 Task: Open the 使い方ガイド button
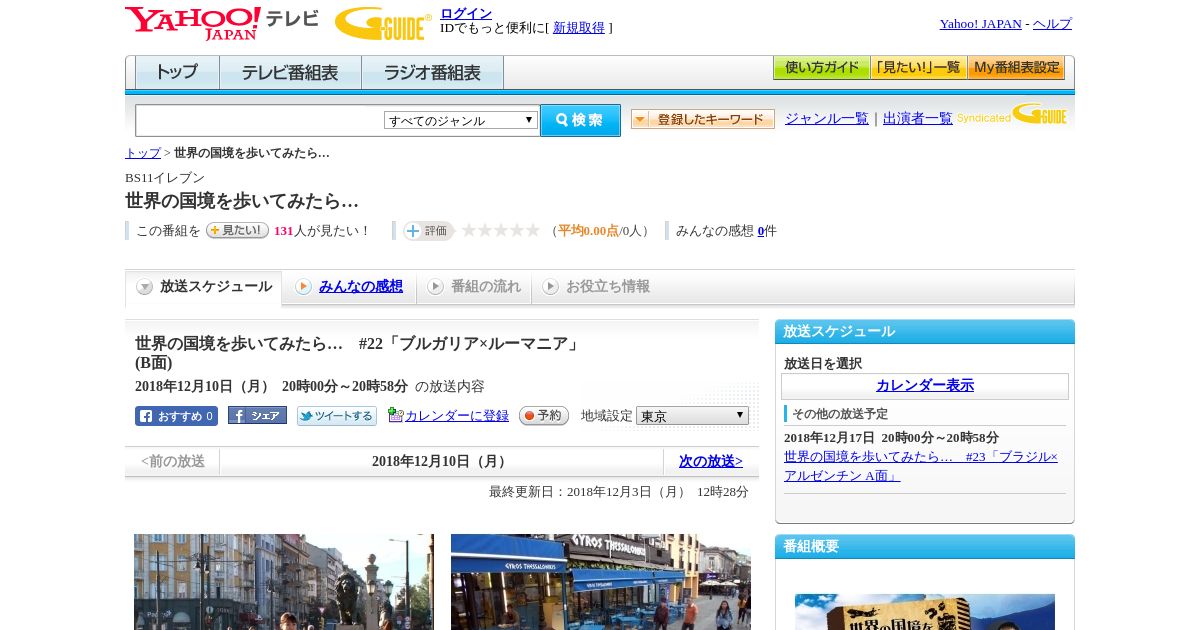(821, 68)
